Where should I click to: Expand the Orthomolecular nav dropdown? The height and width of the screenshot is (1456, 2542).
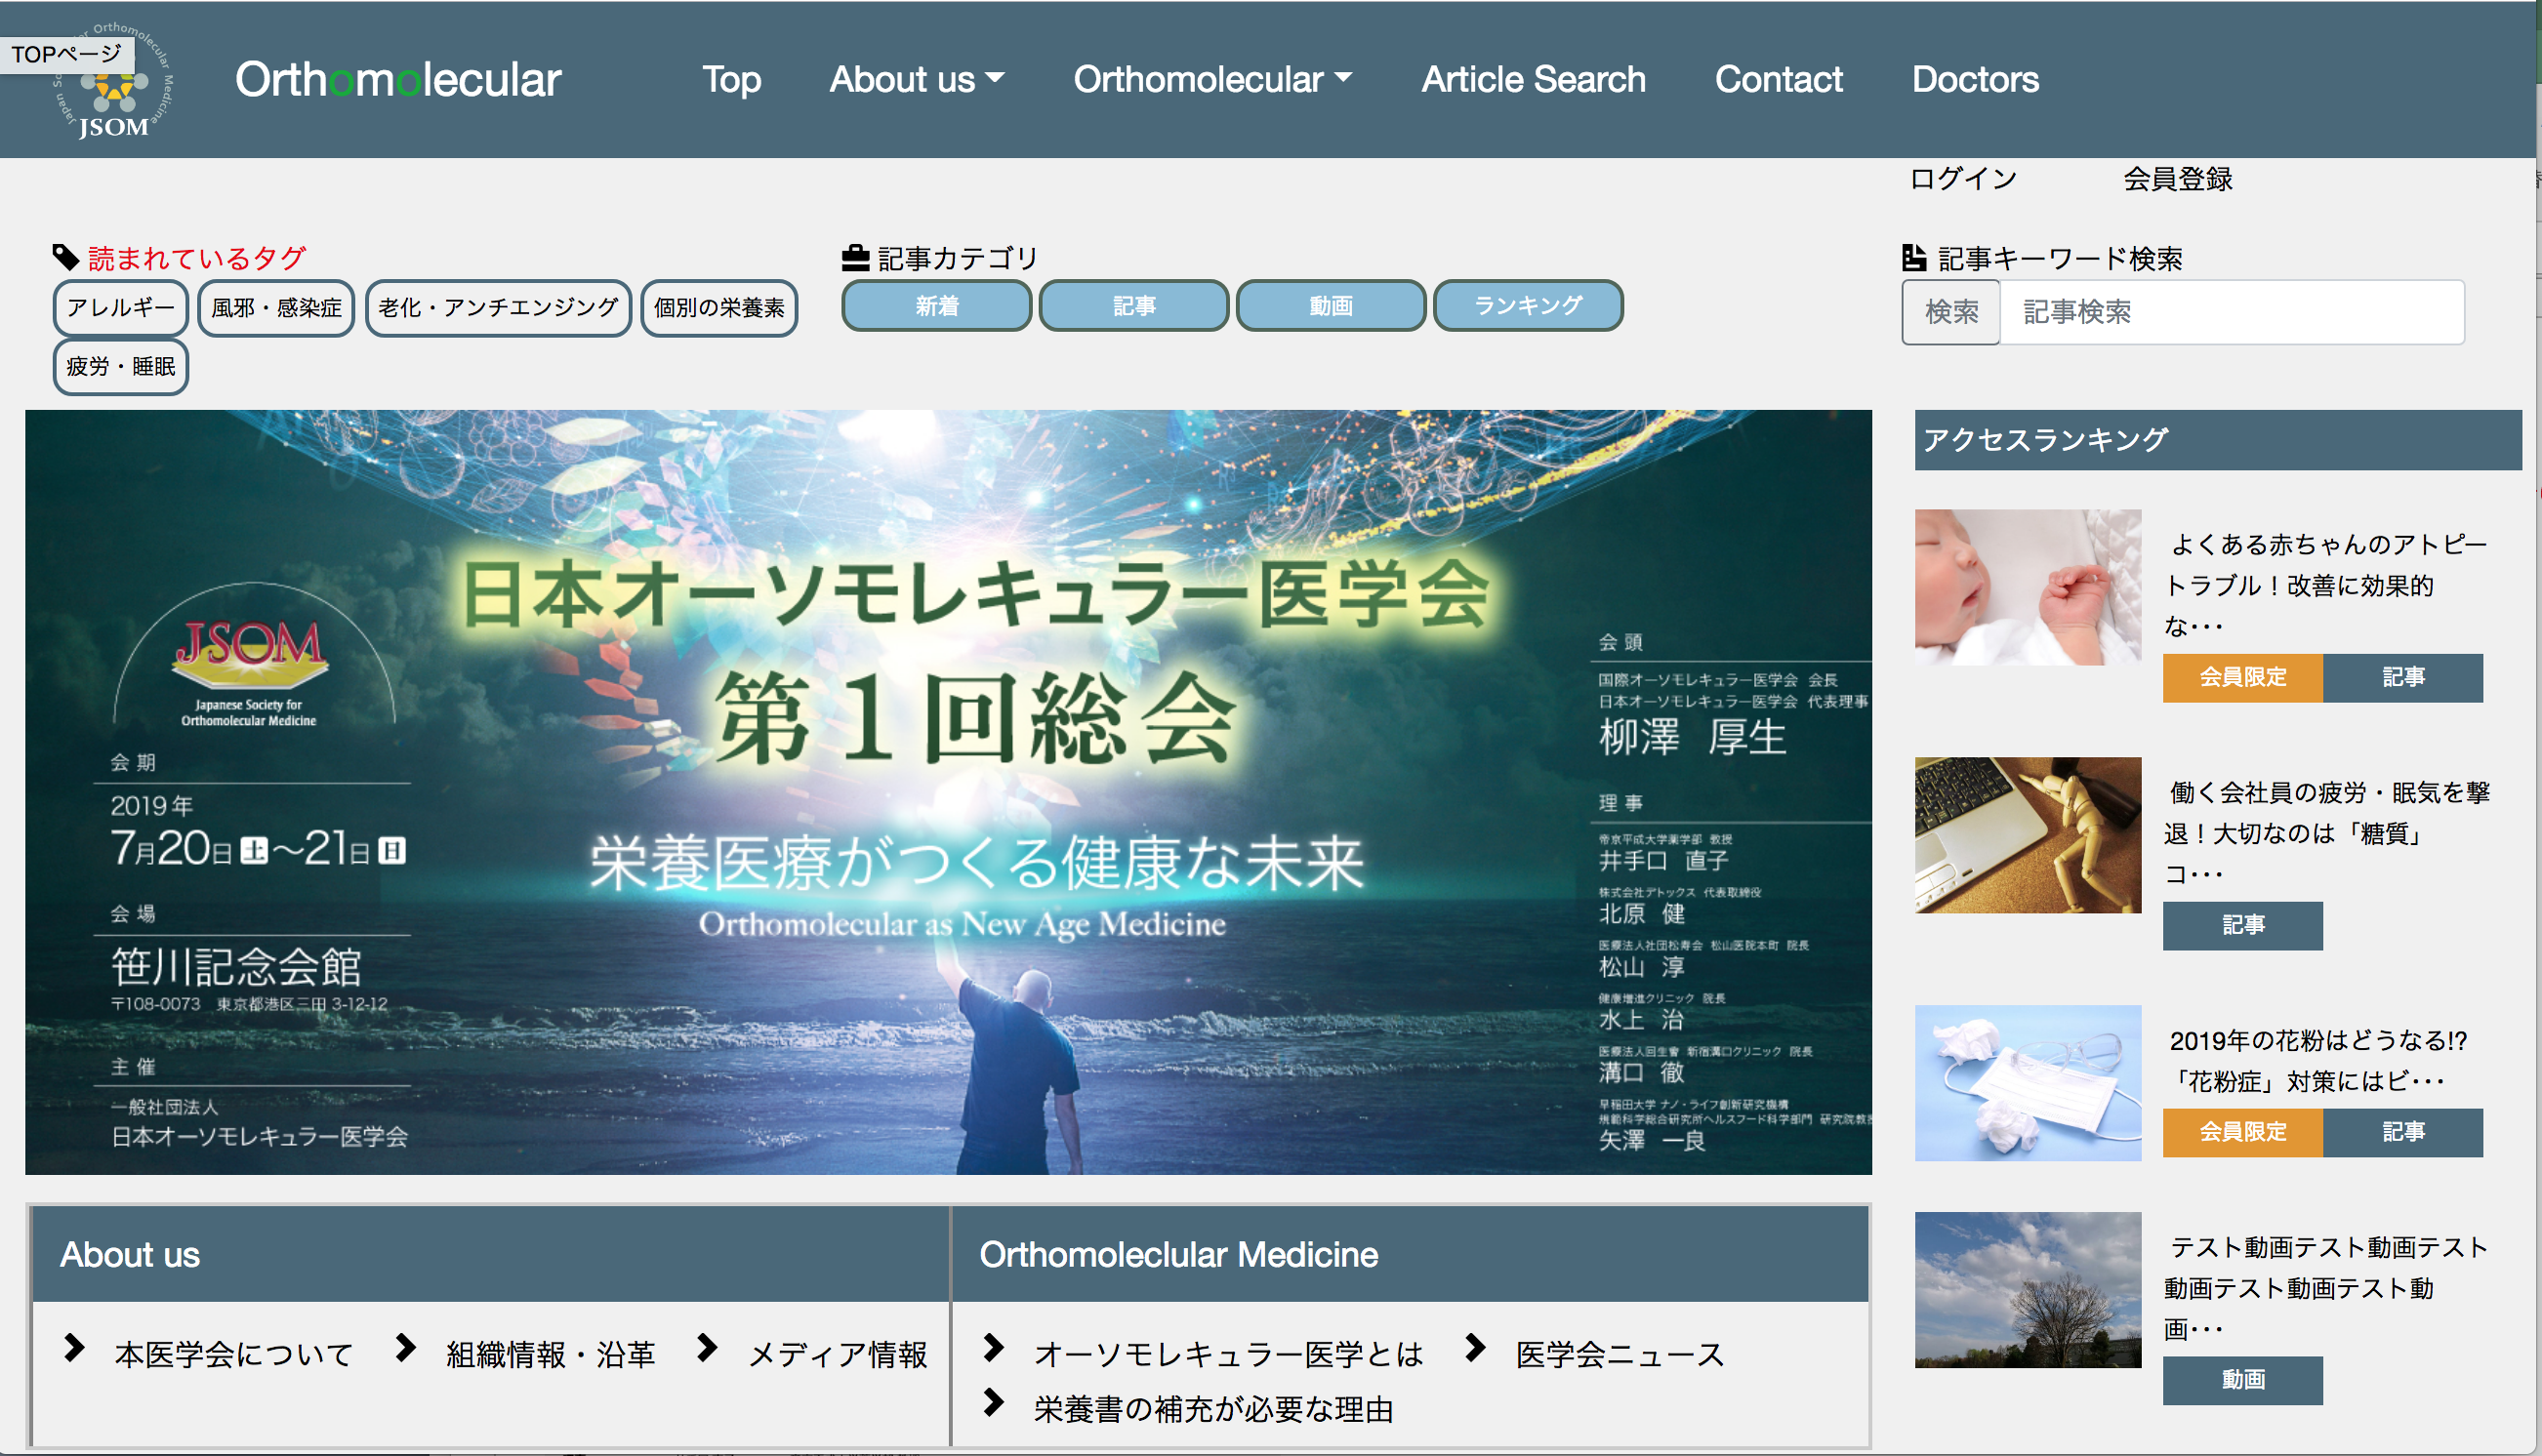pyautogui.click(x=1212, y=79)
